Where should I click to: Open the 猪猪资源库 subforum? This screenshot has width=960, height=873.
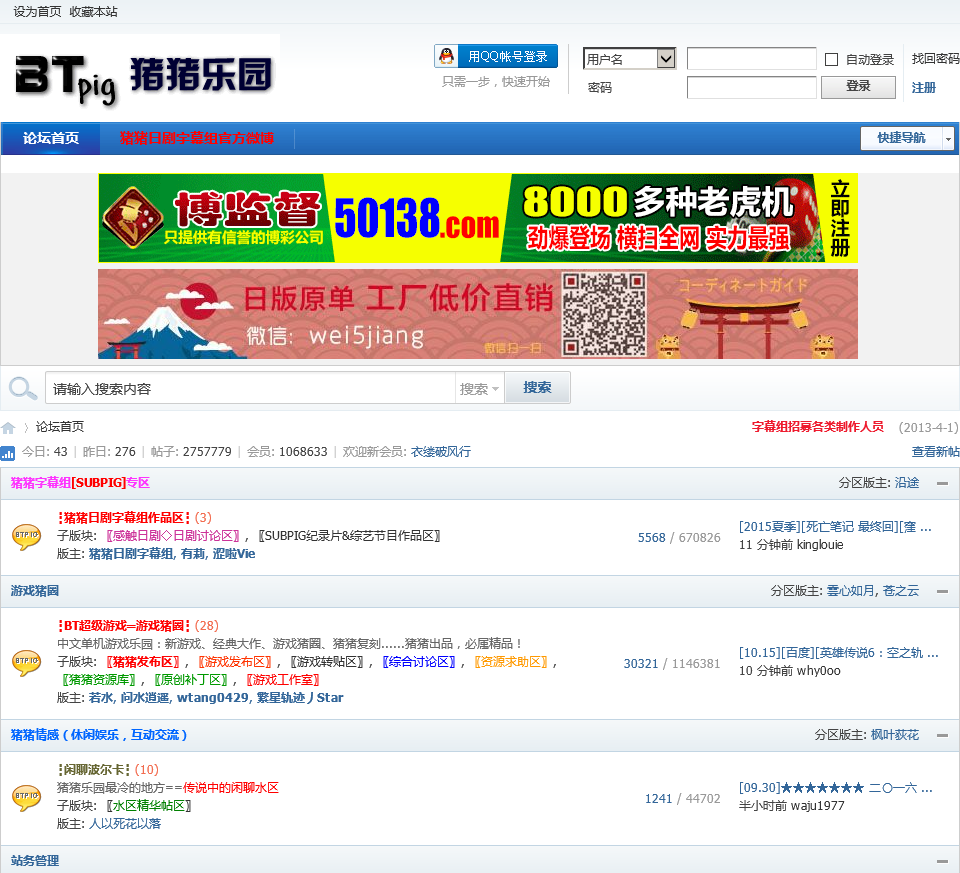point(99,680)
